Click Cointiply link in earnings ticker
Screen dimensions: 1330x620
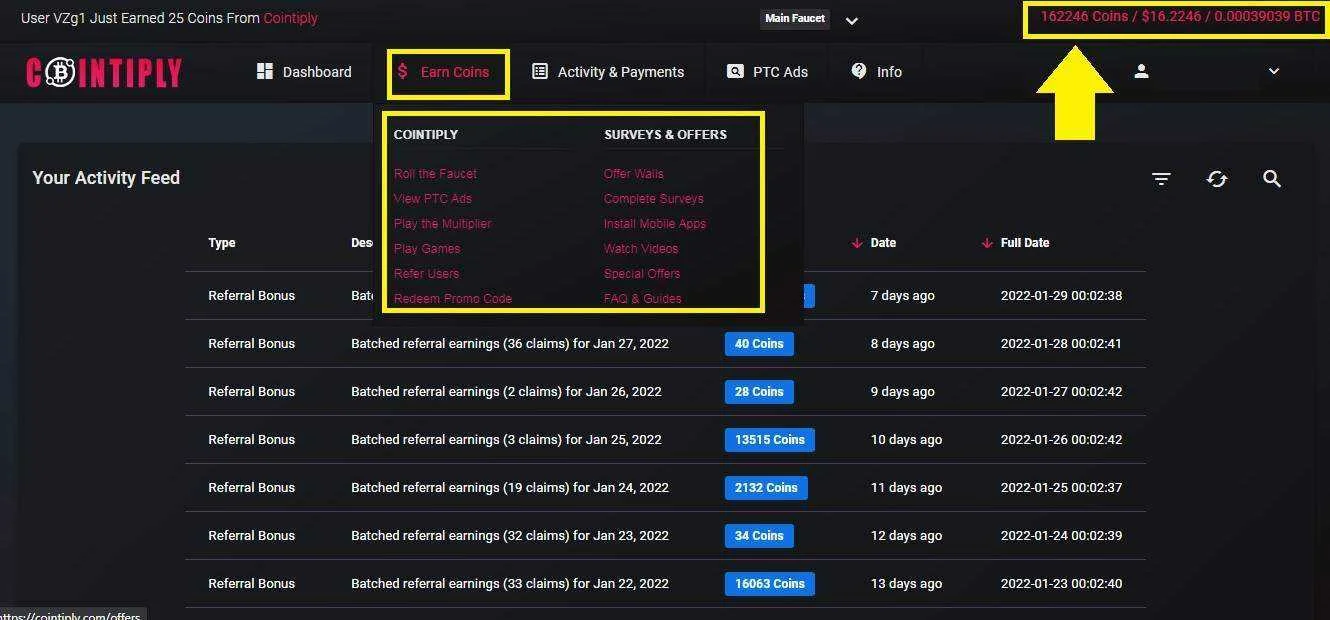pyautogui.click(x=291, y=18)
